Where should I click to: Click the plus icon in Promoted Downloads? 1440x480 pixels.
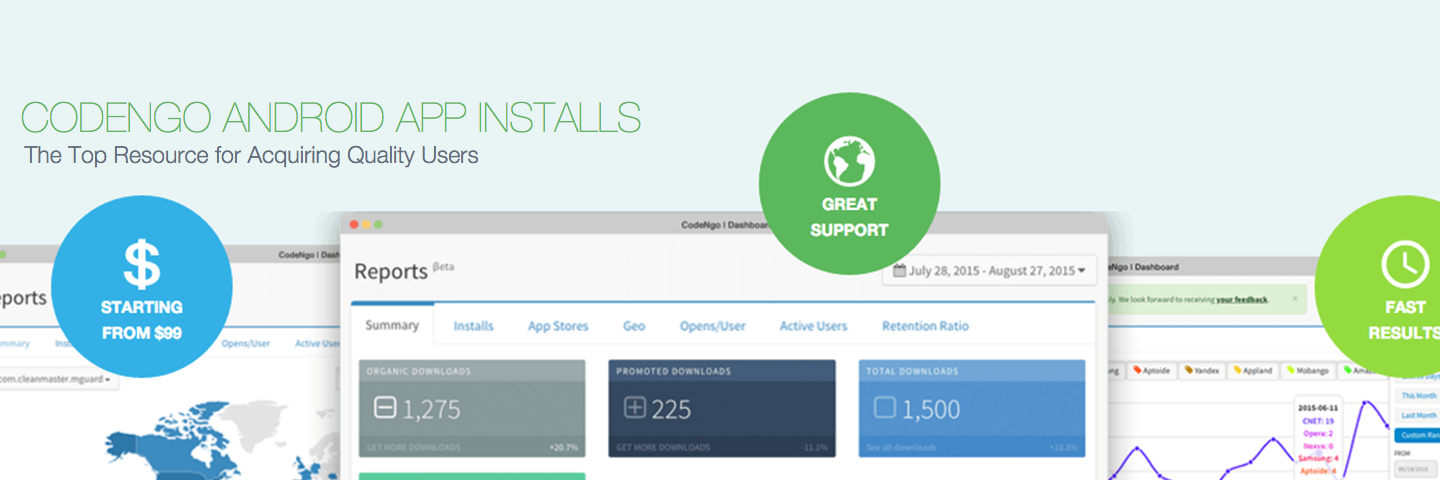click(635, 409)
